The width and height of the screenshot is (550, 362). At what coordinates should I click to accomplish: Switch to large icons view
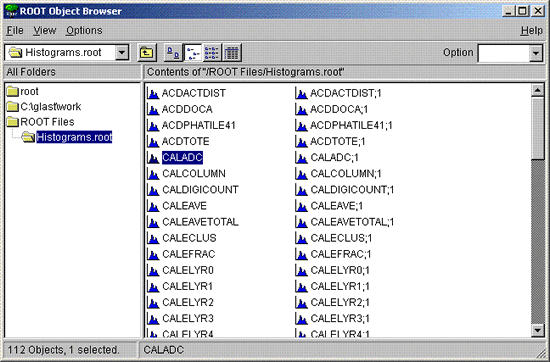pos(173,53)
